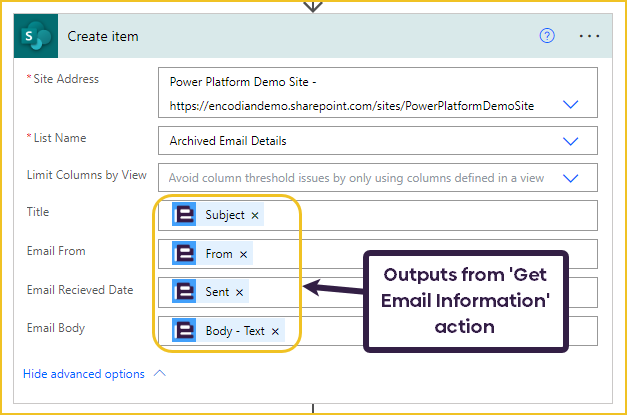Viewport: 627px width, 415px height.
Task: Remove the From token with its X
Action: click(244, 254)
